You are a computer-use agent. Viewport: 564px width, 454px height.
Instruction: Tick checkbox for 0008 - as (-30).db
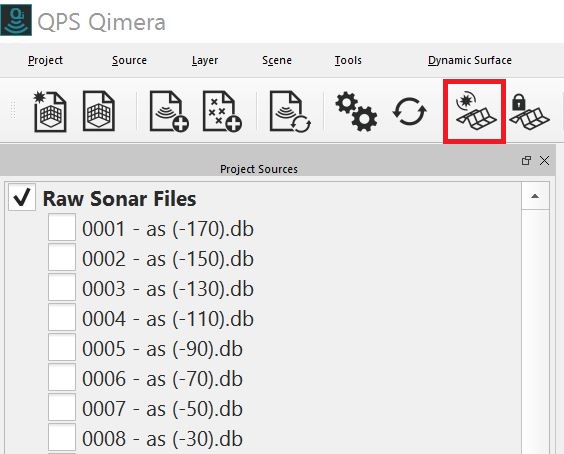pyautogui.click(x=62, y=437)
